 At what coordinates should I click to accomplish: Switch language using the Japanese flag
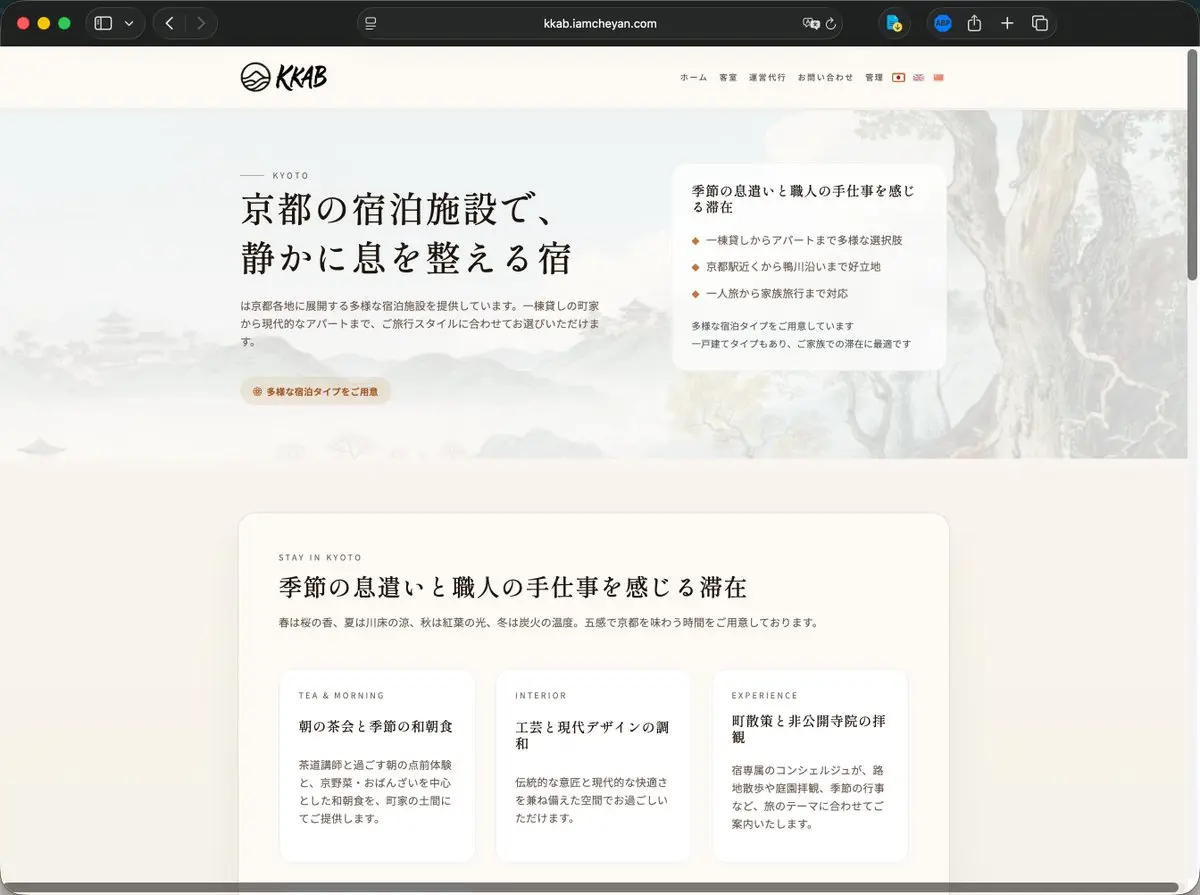899,77
